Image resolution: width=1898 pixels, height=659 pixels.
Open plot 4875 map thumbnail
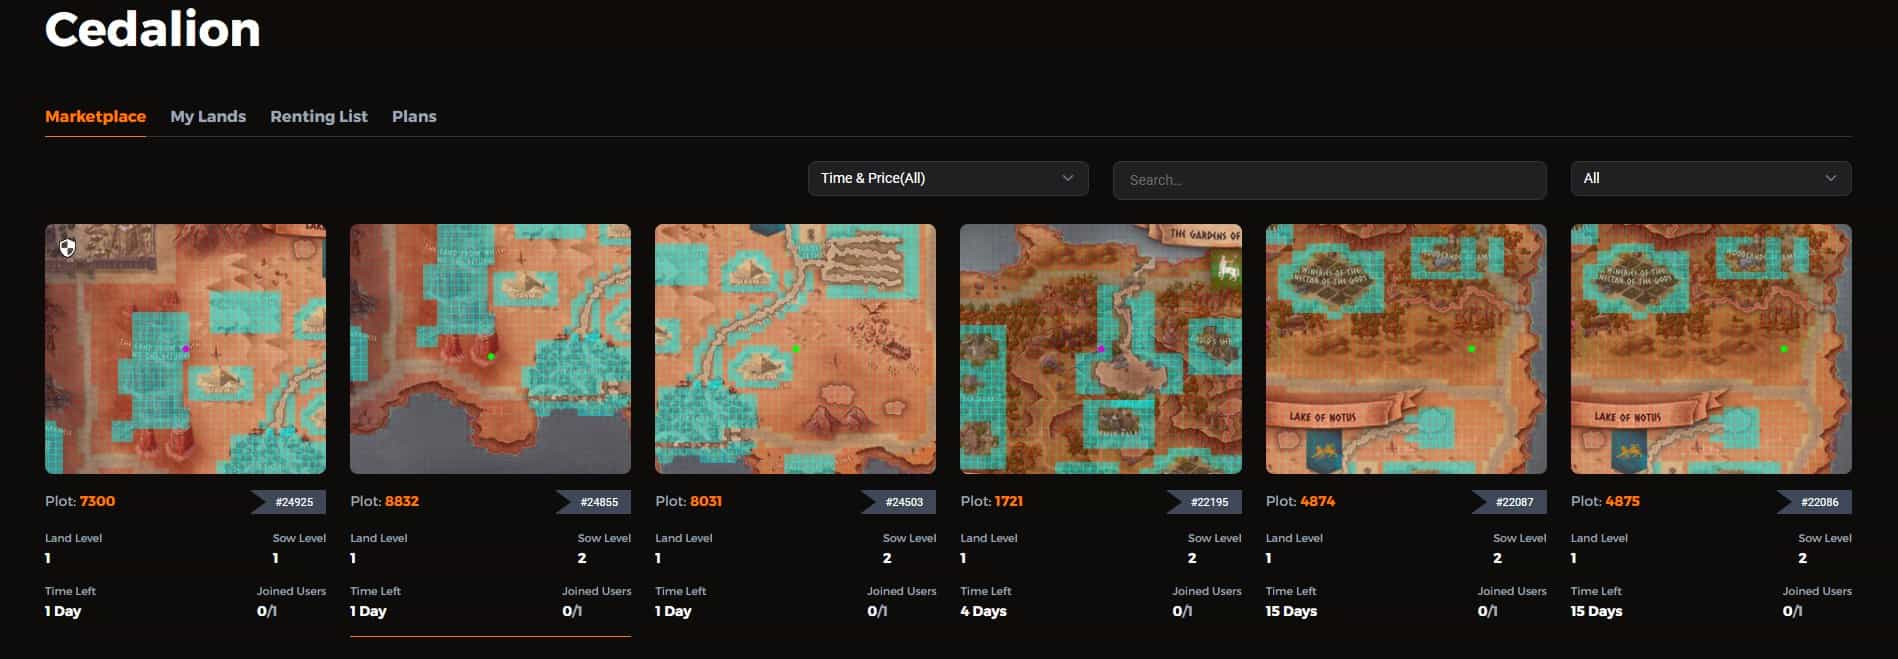point(1711,348)
